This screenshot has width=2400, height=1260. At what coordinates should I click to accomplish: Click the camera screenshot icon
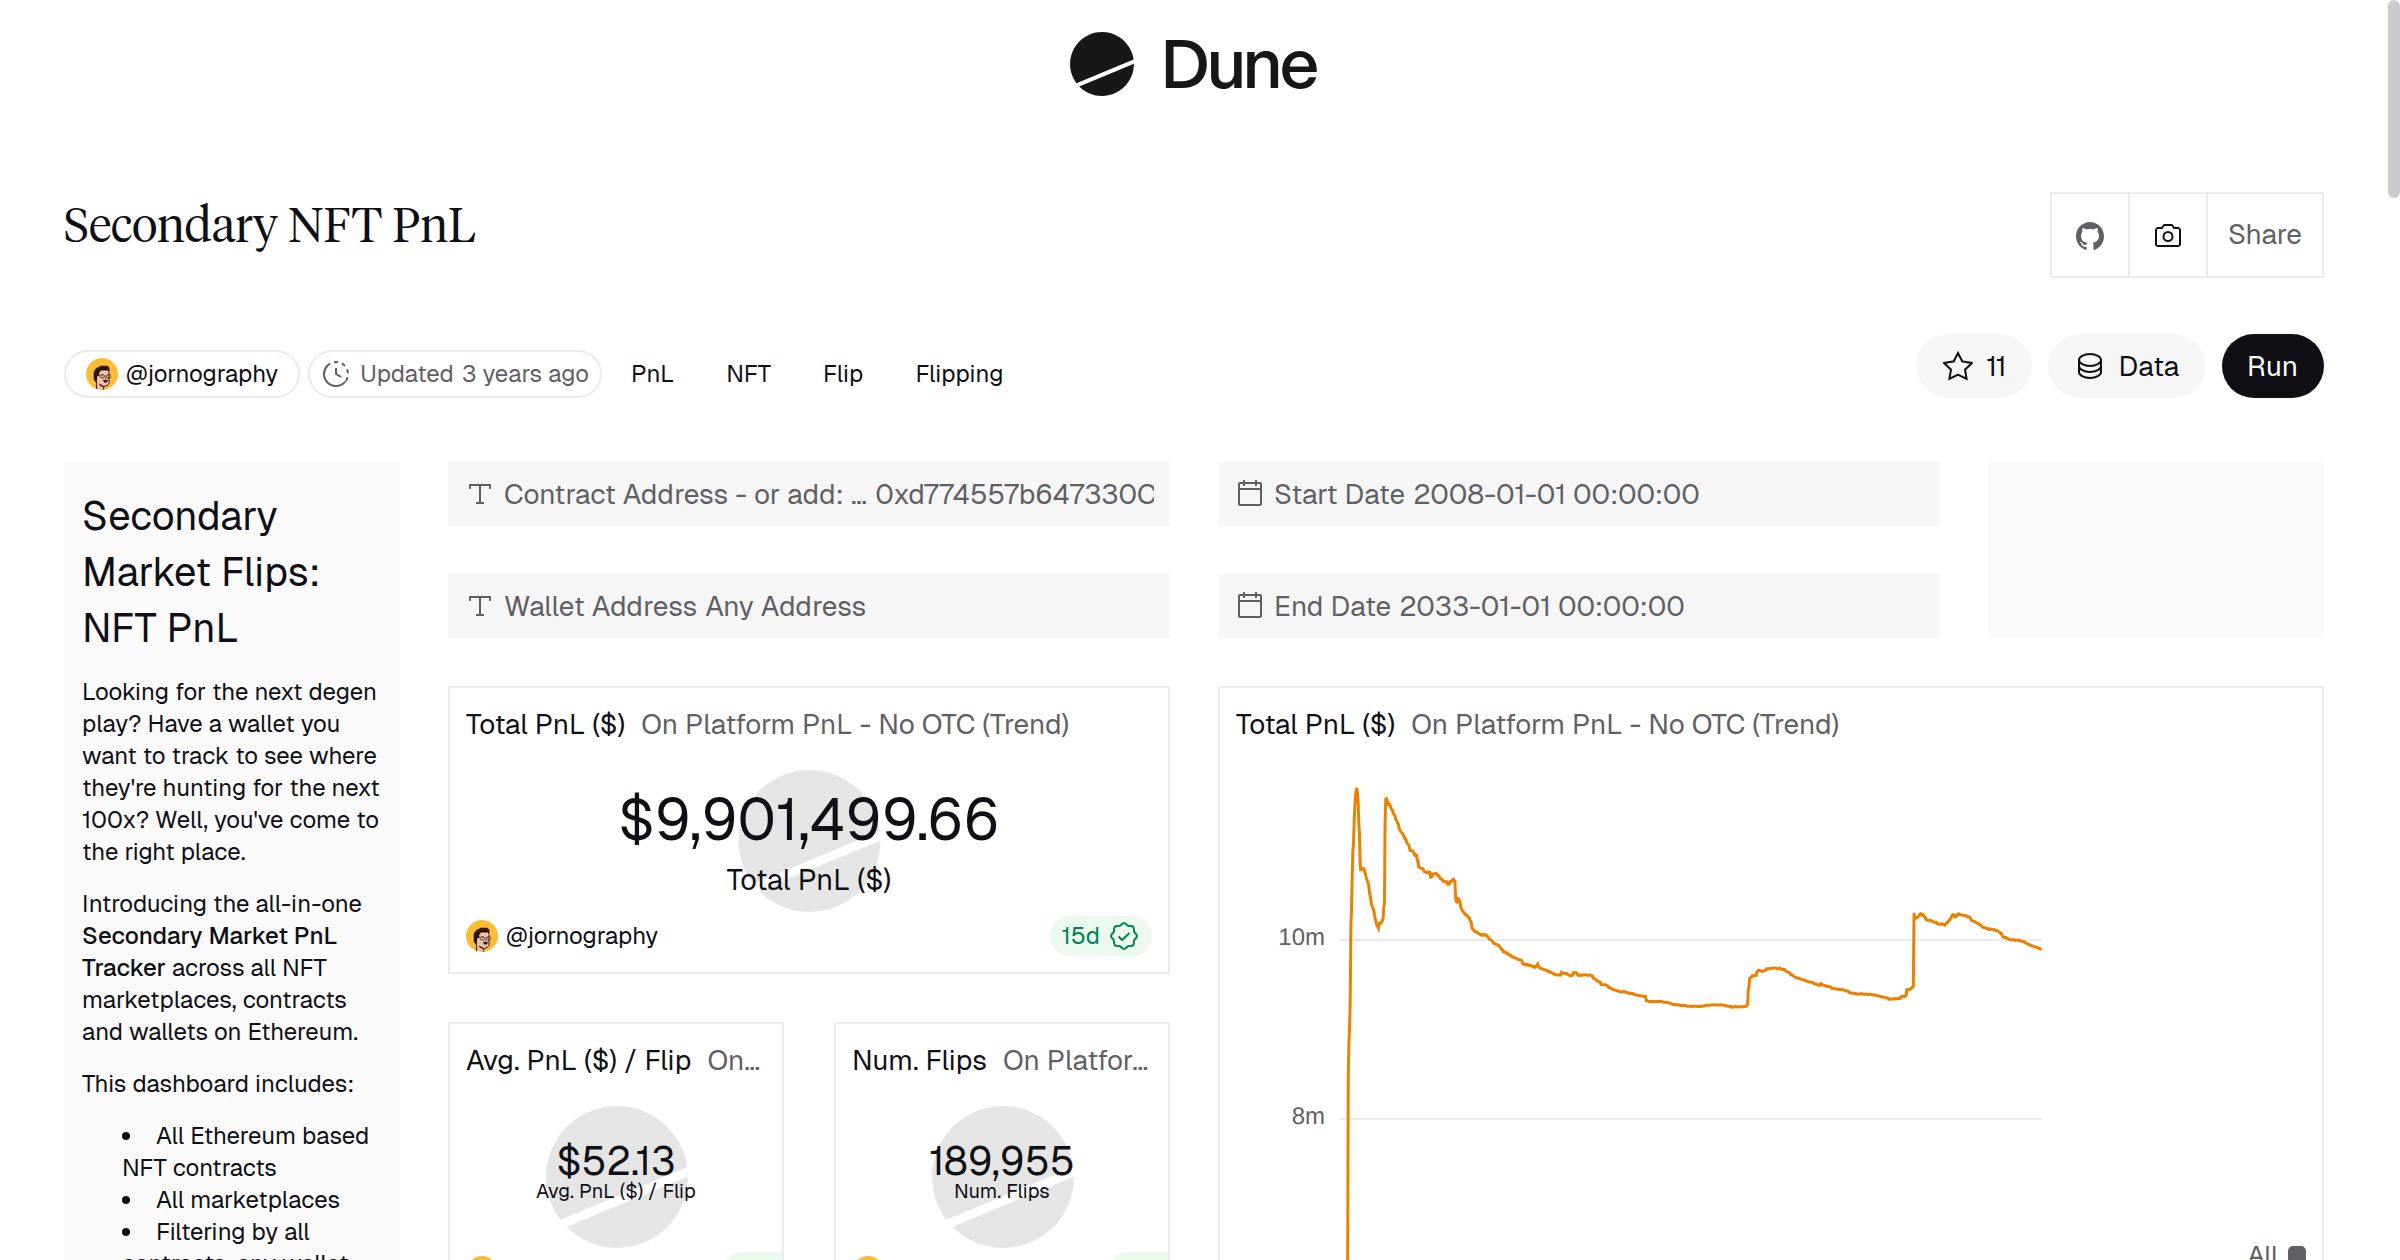(2166, 234)
